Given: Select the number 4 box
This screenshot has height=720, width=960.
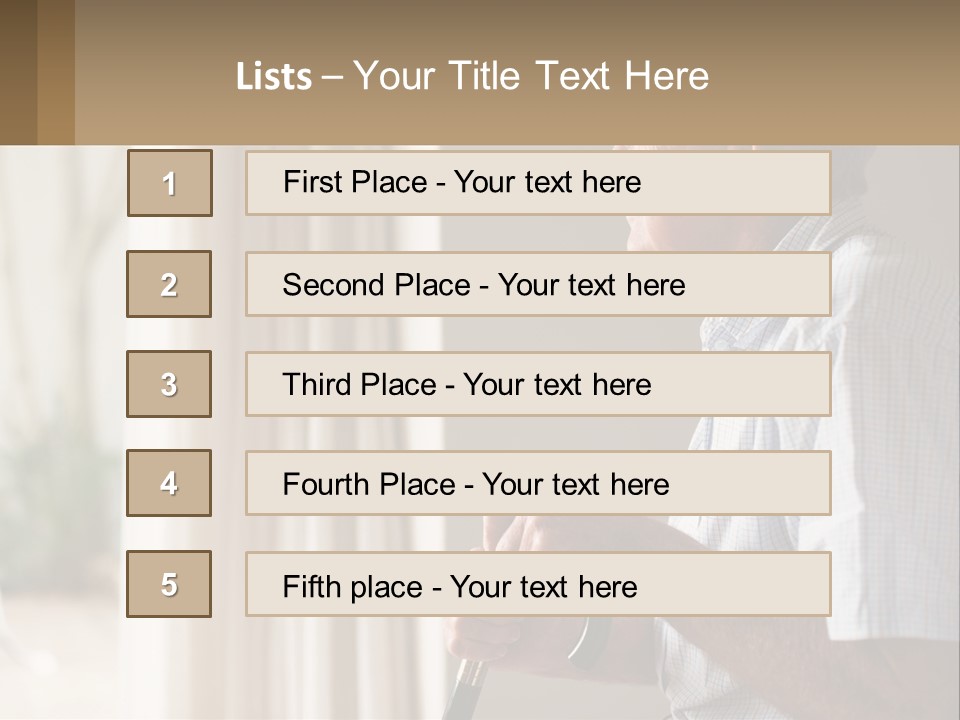Looking at the screenshot, I should (x=169, y=483).
